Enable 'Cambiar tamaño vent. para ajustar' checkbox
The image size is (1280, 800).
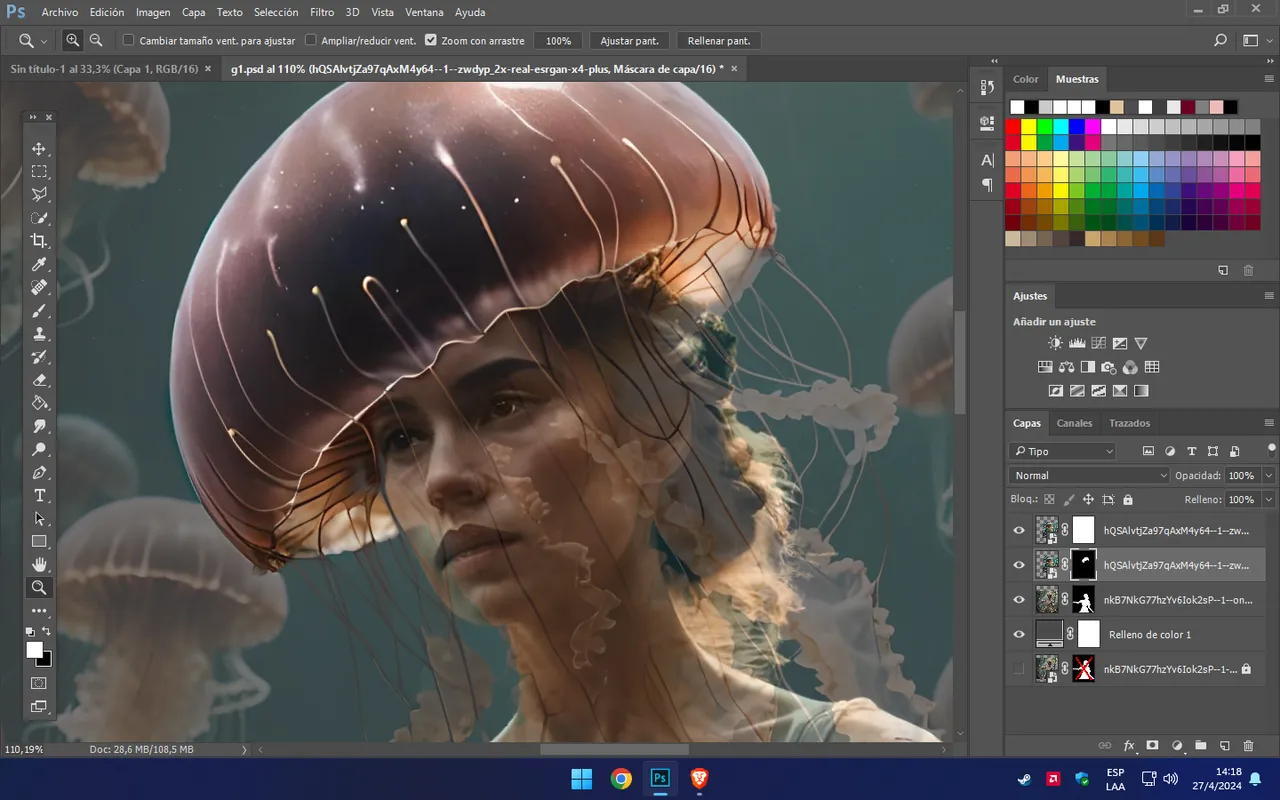128,41
